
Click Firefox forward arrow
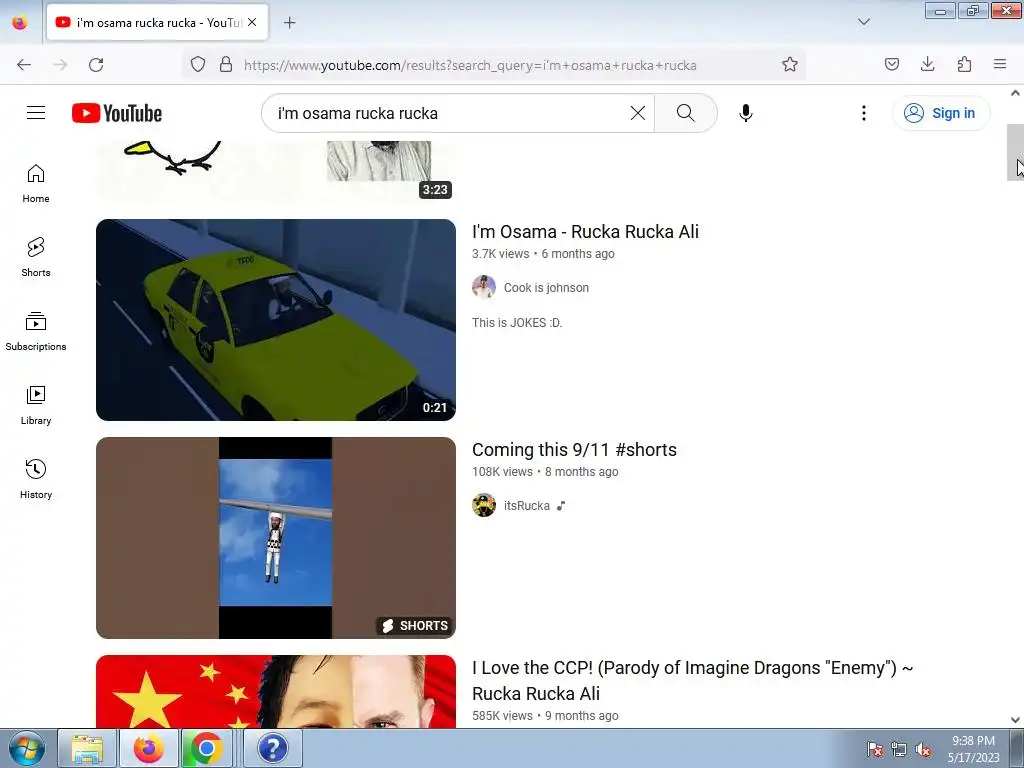tap(60, 65)
